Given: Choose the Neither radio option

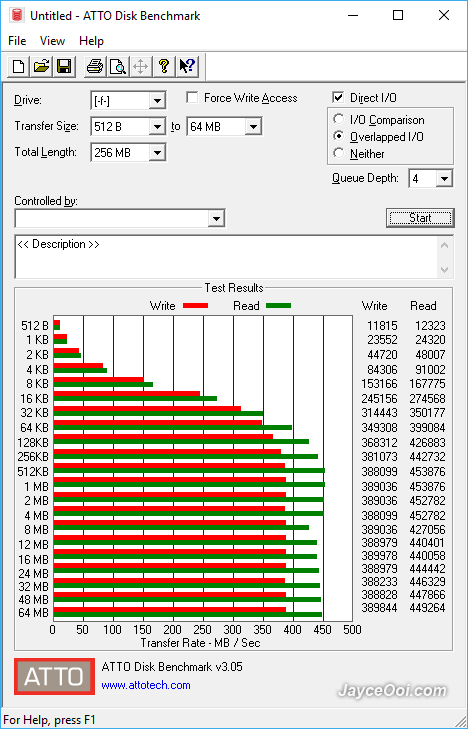Looking at the screenshot, I should tap(339, 153).
